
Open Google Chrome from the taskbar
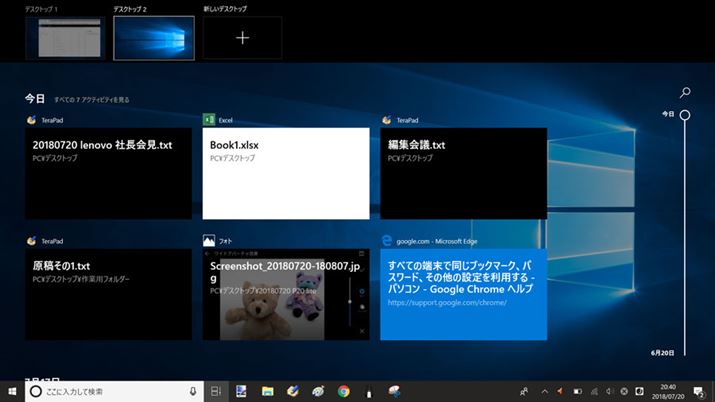pyautogui.click(x=343, y=392)
